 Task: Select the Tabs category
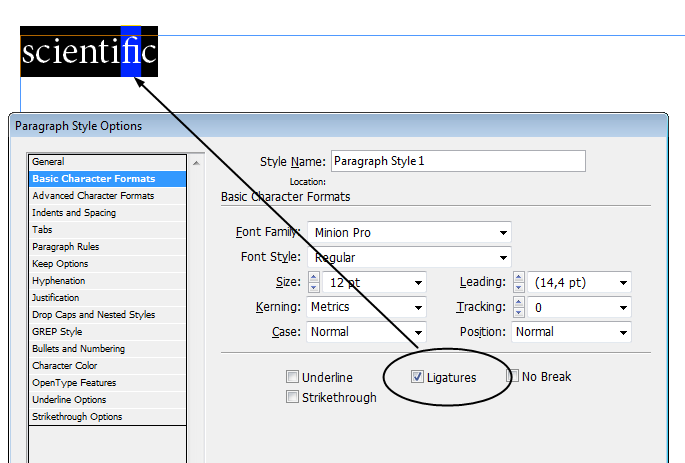click(107, 230)
